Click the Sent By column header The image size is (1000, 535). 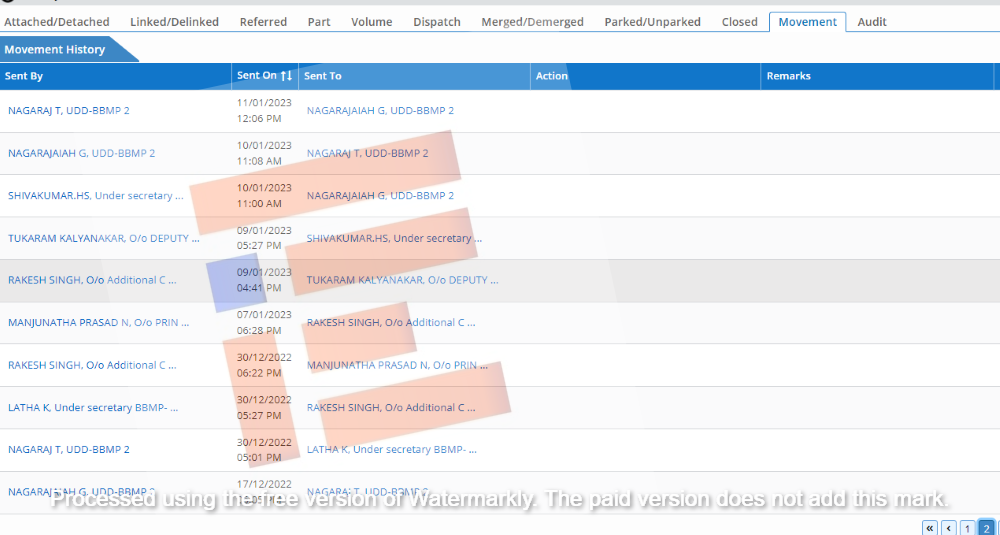[x=24, y=76]
